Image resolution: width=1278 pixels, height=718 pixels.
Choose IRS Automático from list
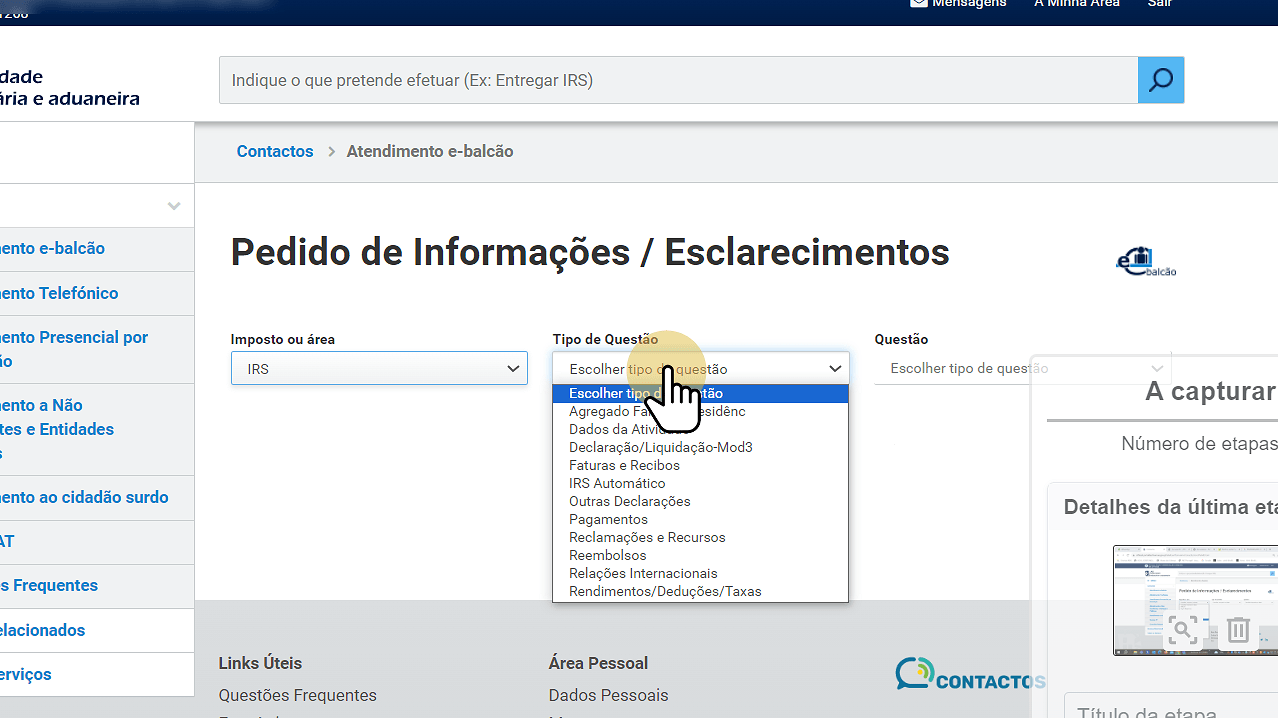click(617, 483)
